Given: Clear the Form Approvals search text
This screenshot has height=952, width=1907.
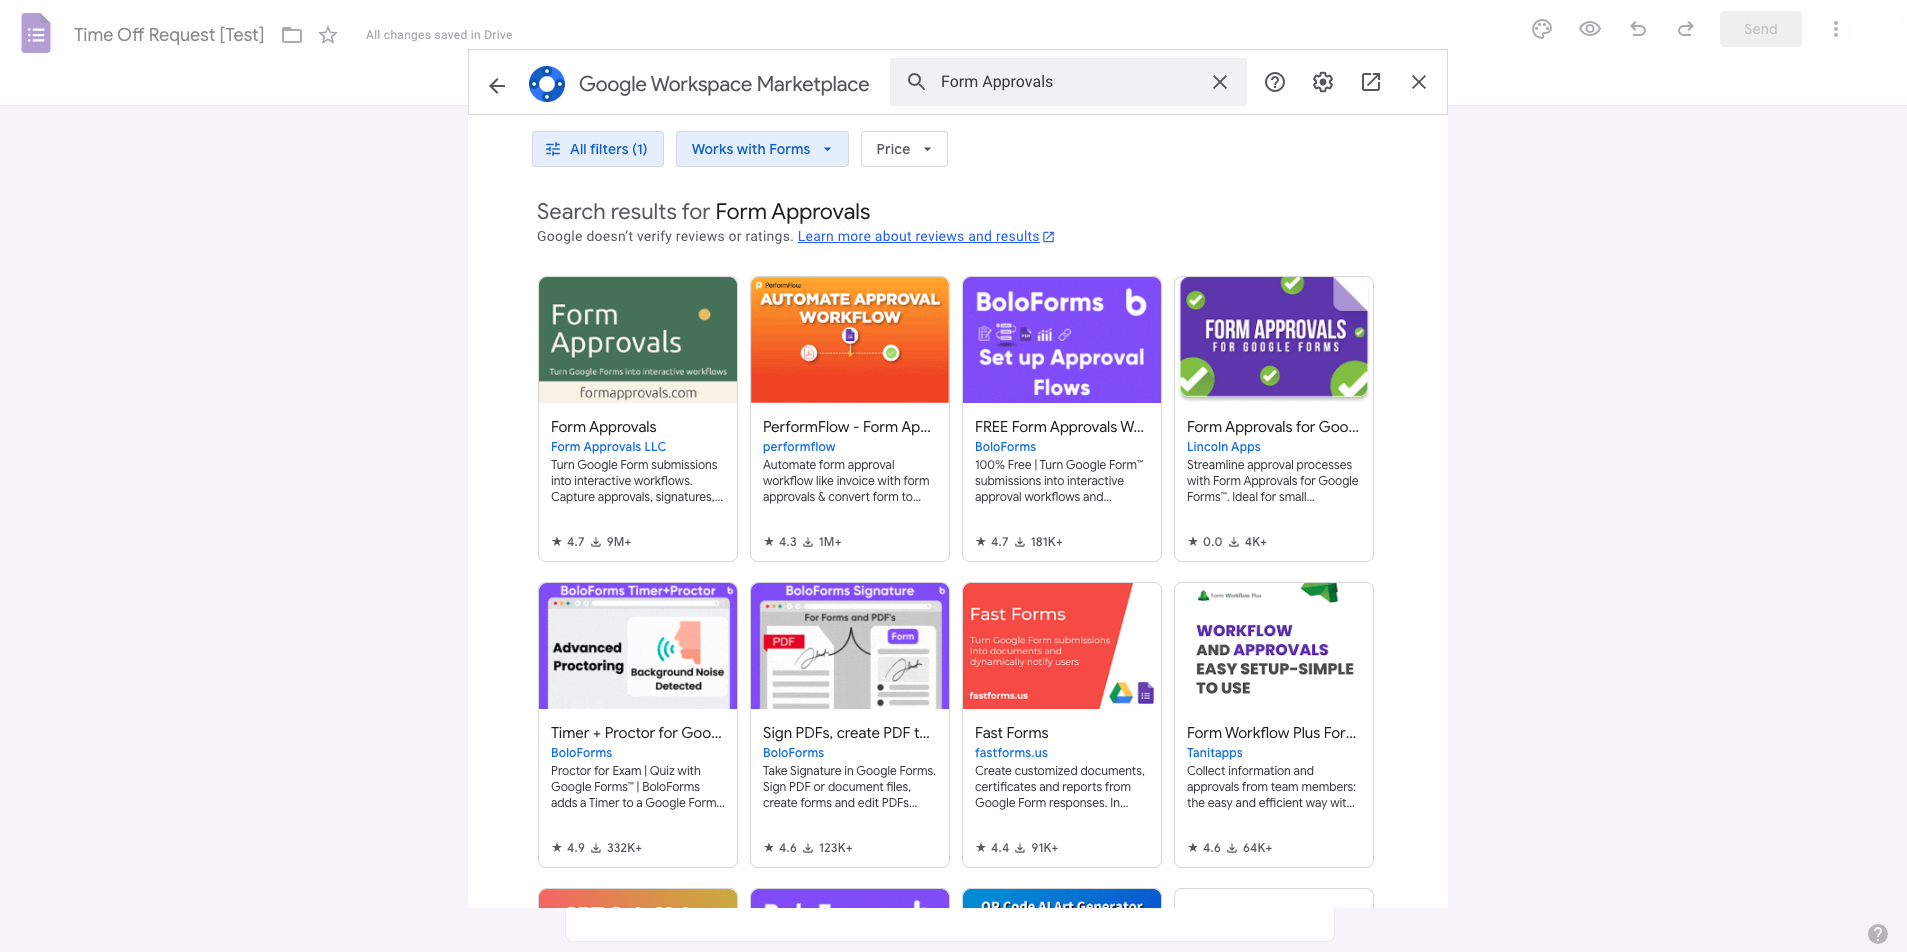Looking at the screenshot, I should [1219, 82].
